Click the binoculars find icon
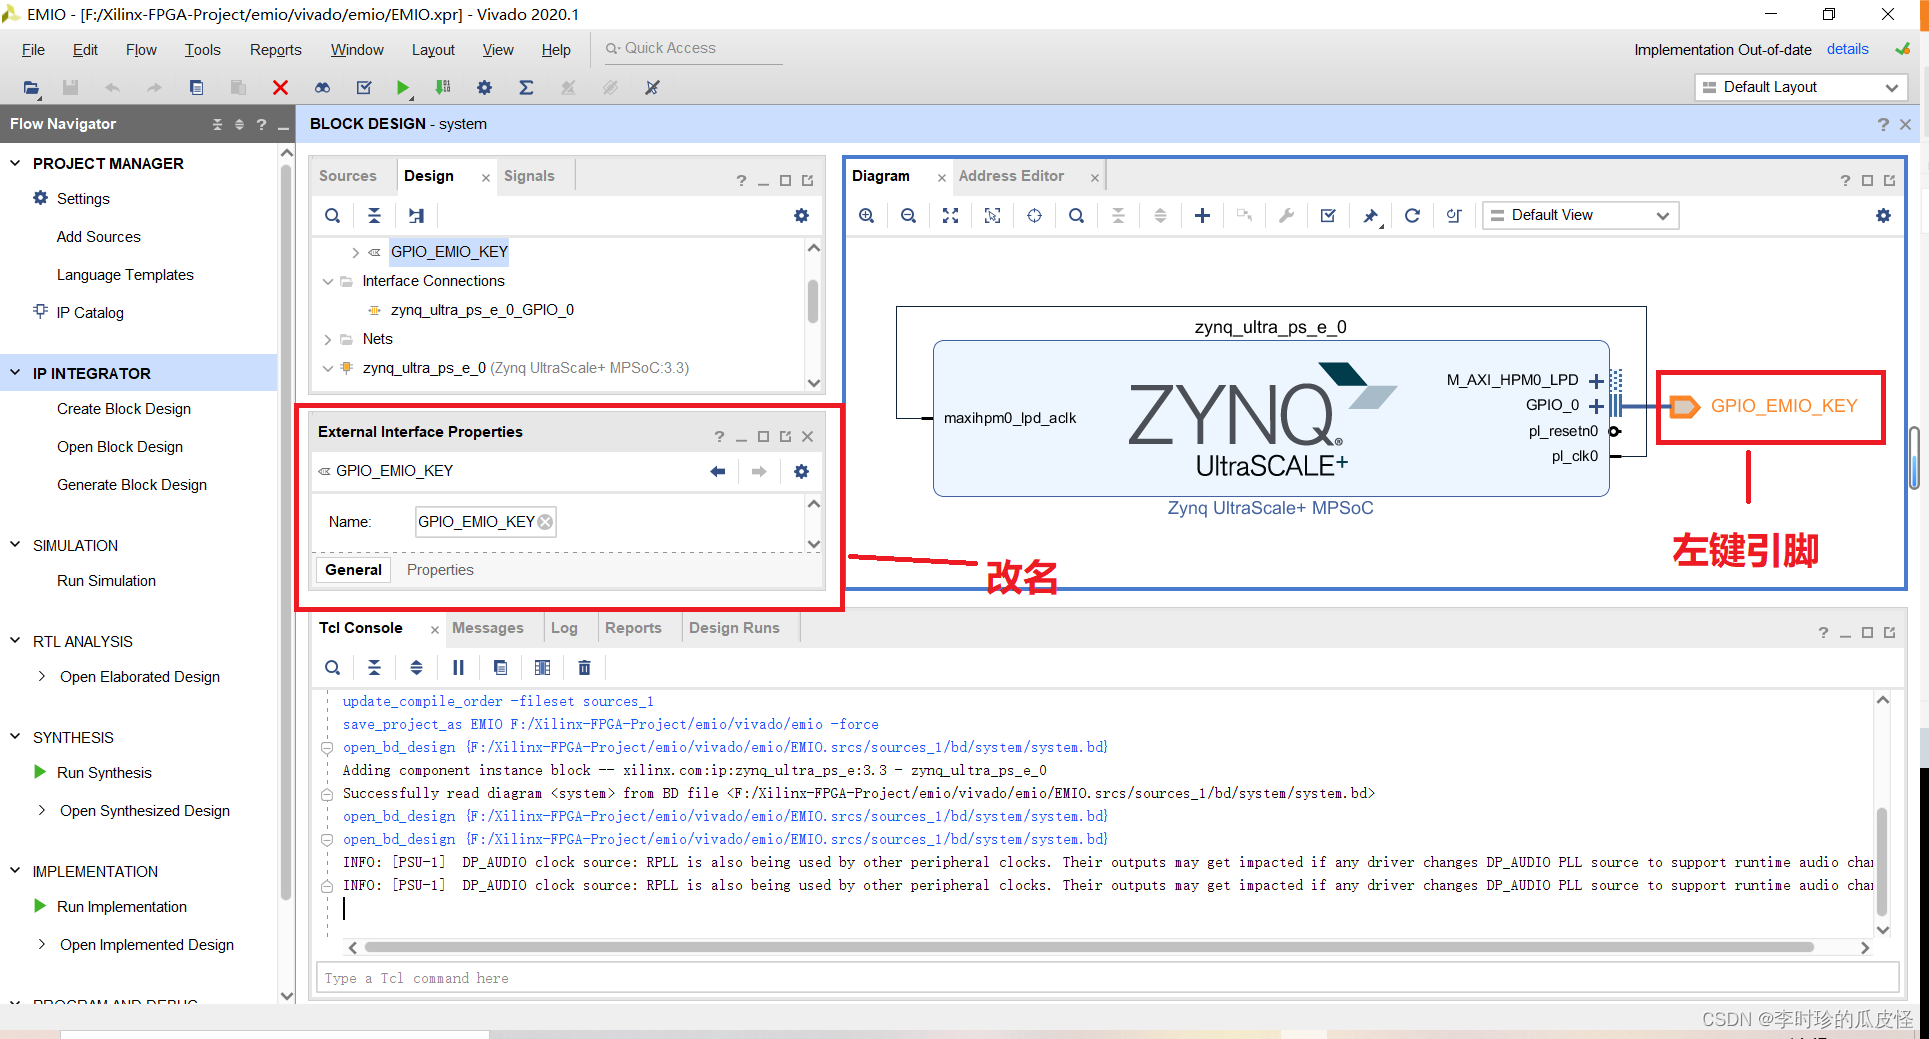Screen dimensions: 1929x1039 point(322,88)
